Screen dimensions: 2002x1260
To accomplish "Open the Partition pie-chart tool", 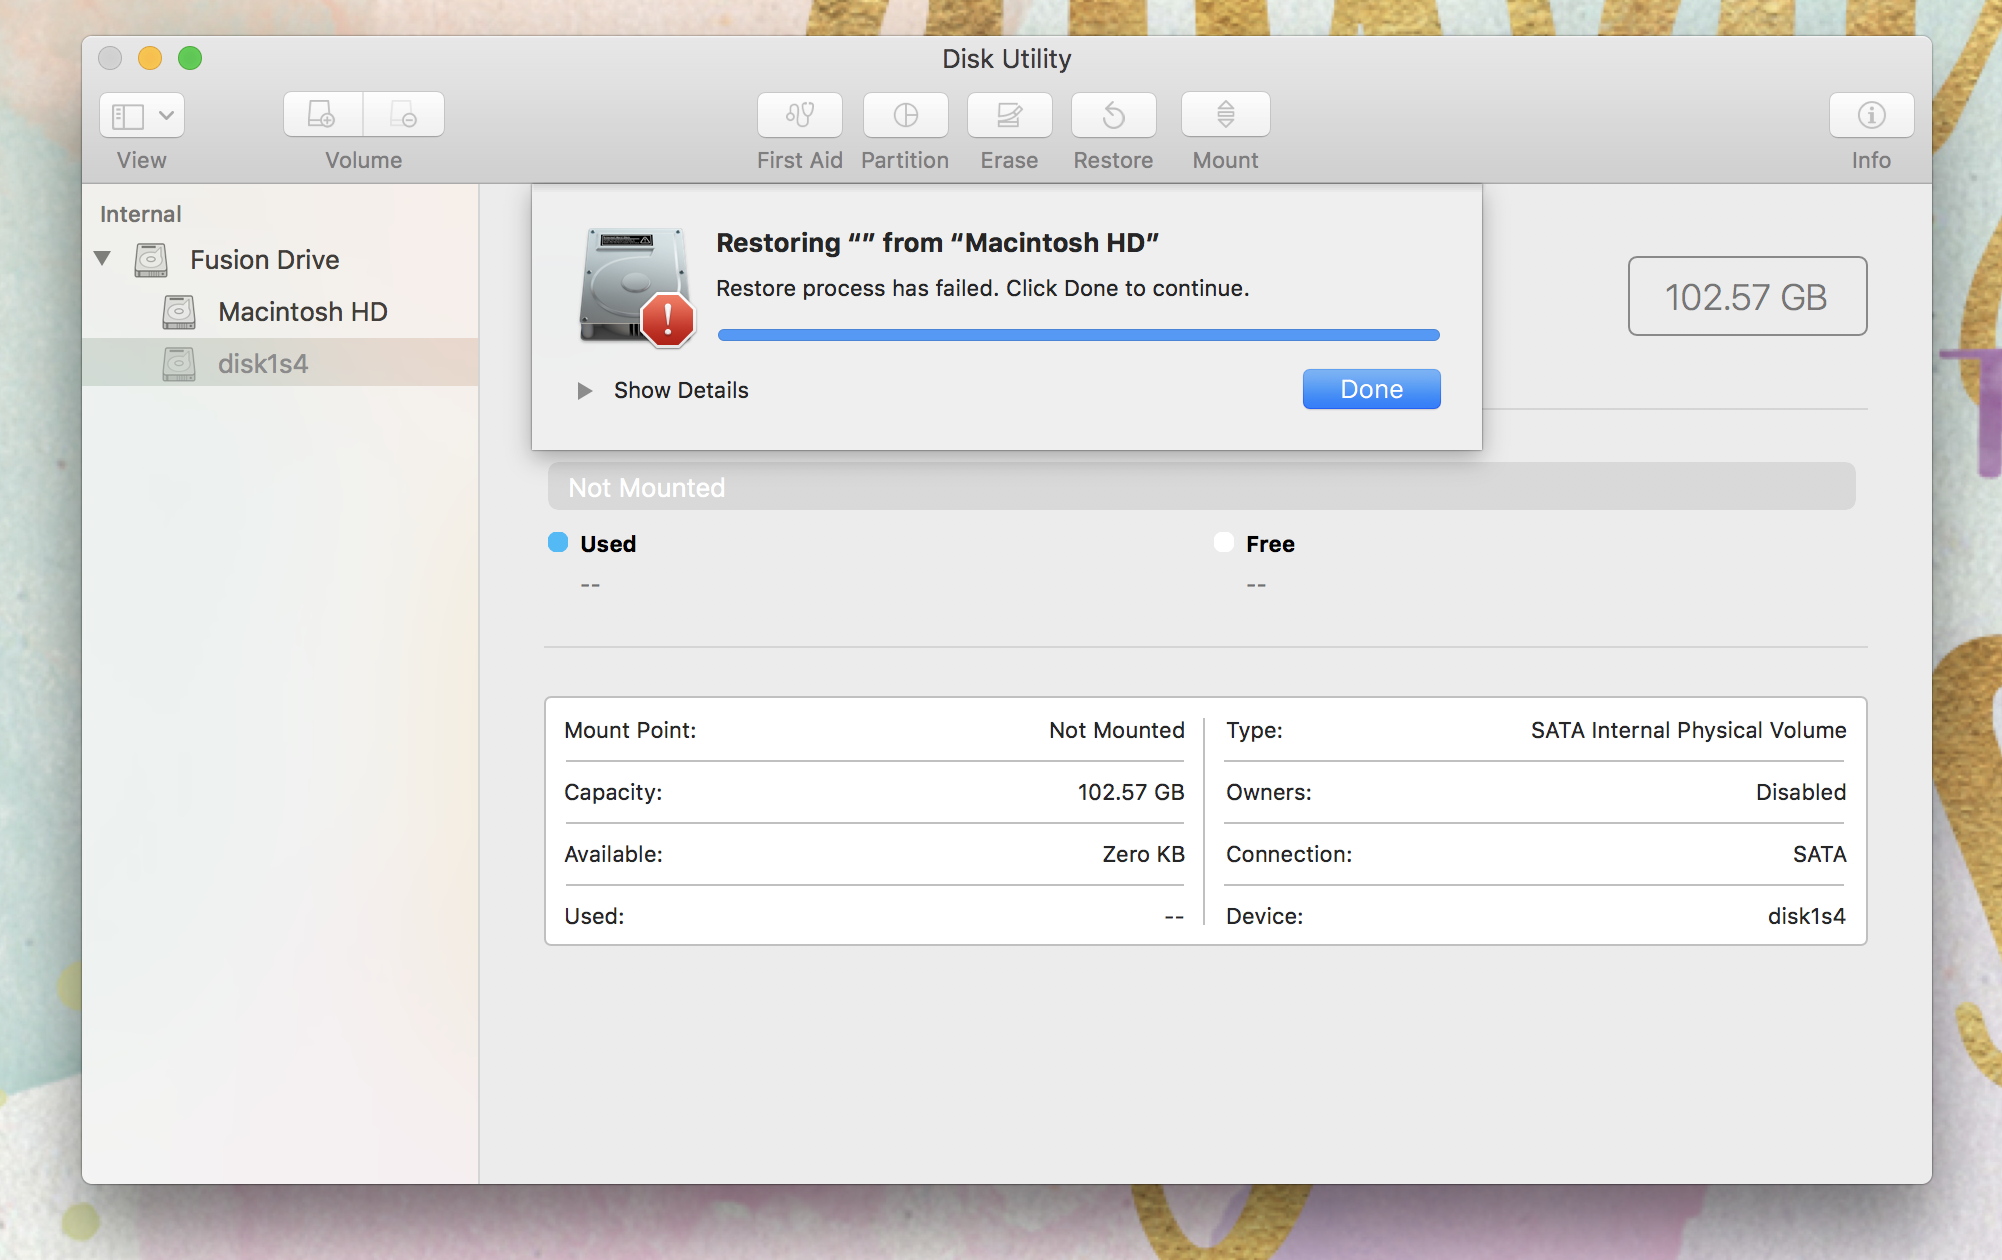I will click(x=905, y=116).
